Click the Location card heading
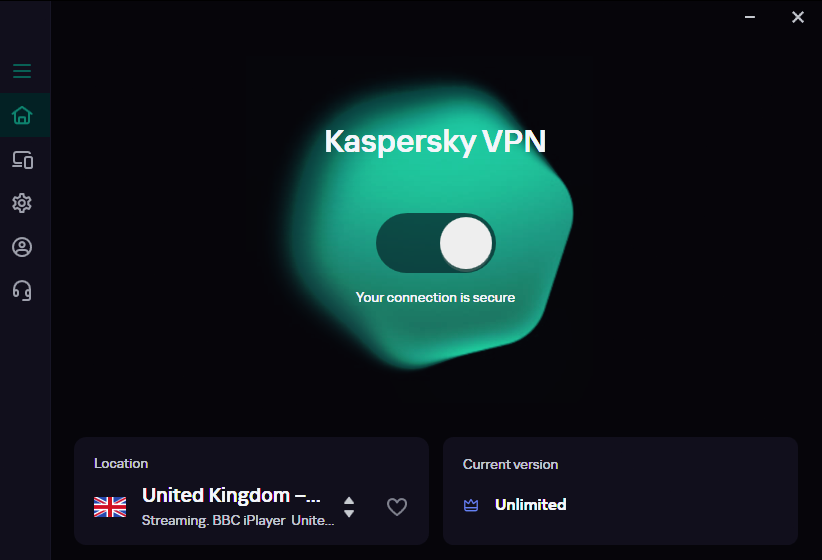The height and width of the screenshot is (560, 822). point(121,464)
